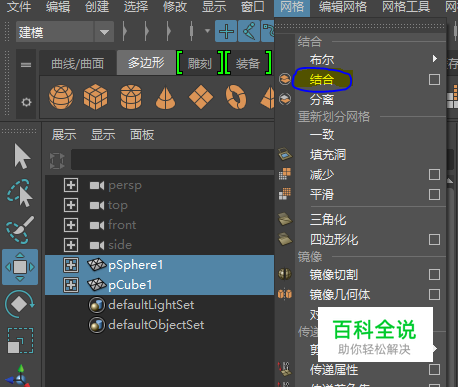This screenshot has height=387, width=458.
Task: Click the 四边形化 quadrangulate icon
Action: tap(285, 239)
